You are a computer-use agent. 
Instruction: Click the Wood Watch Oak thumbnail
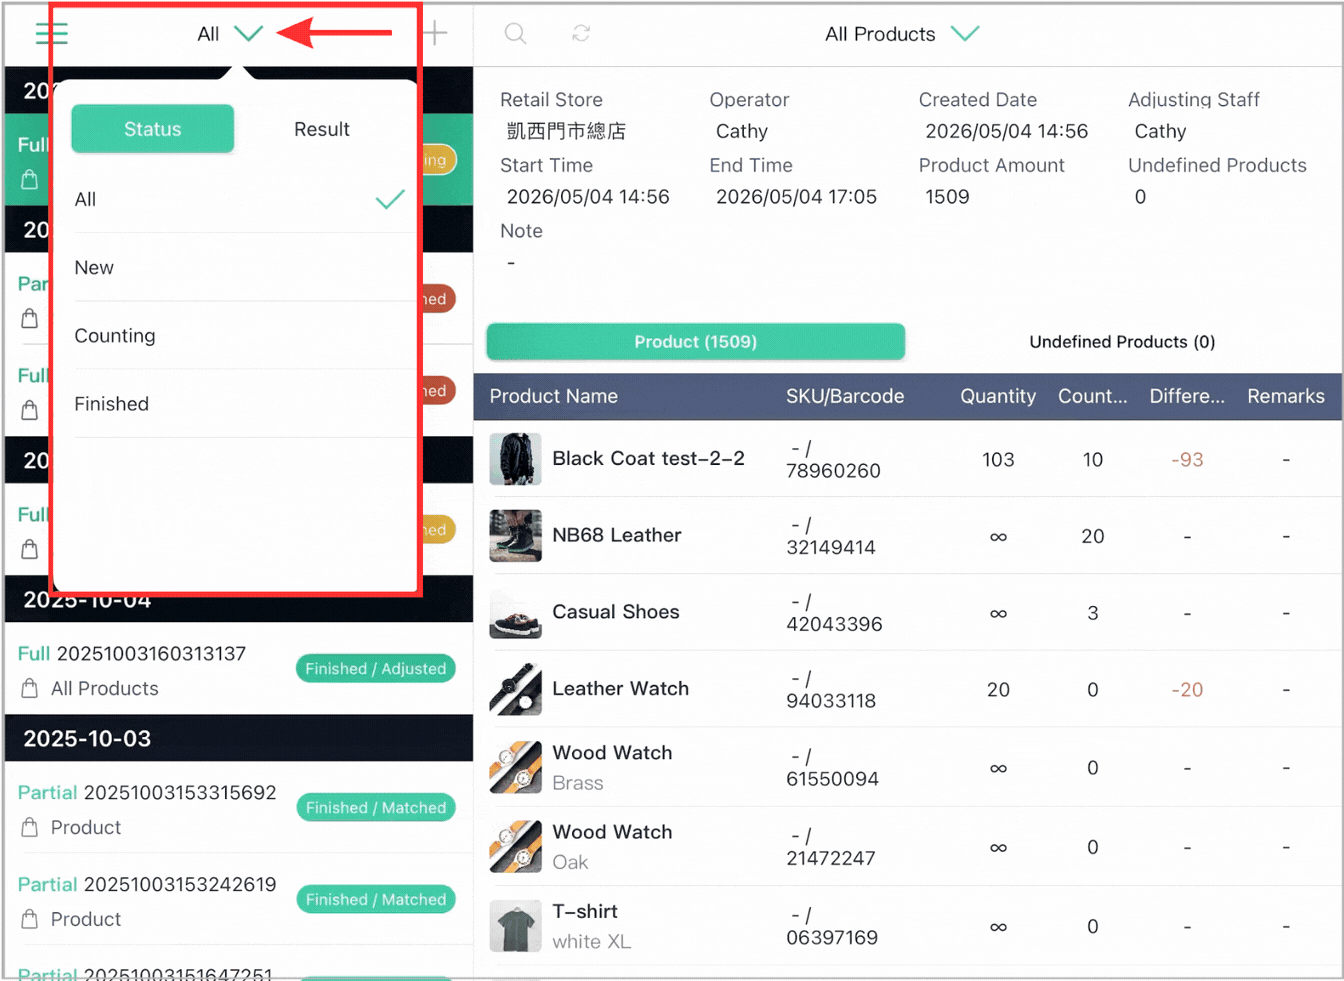[x=515, y=847]
